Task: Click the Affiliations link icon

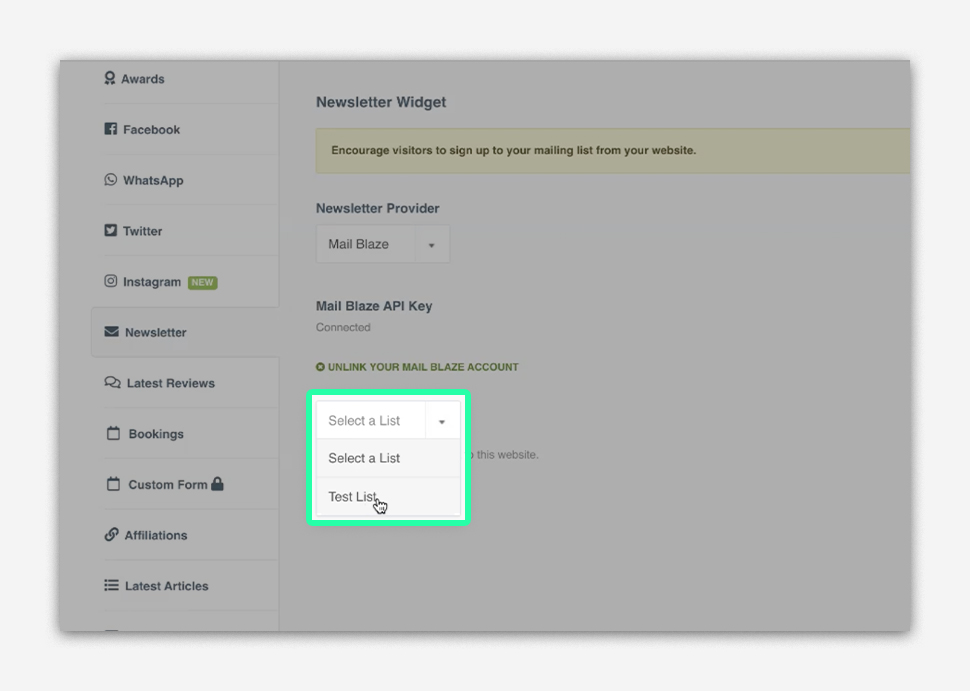Action: 111,535
